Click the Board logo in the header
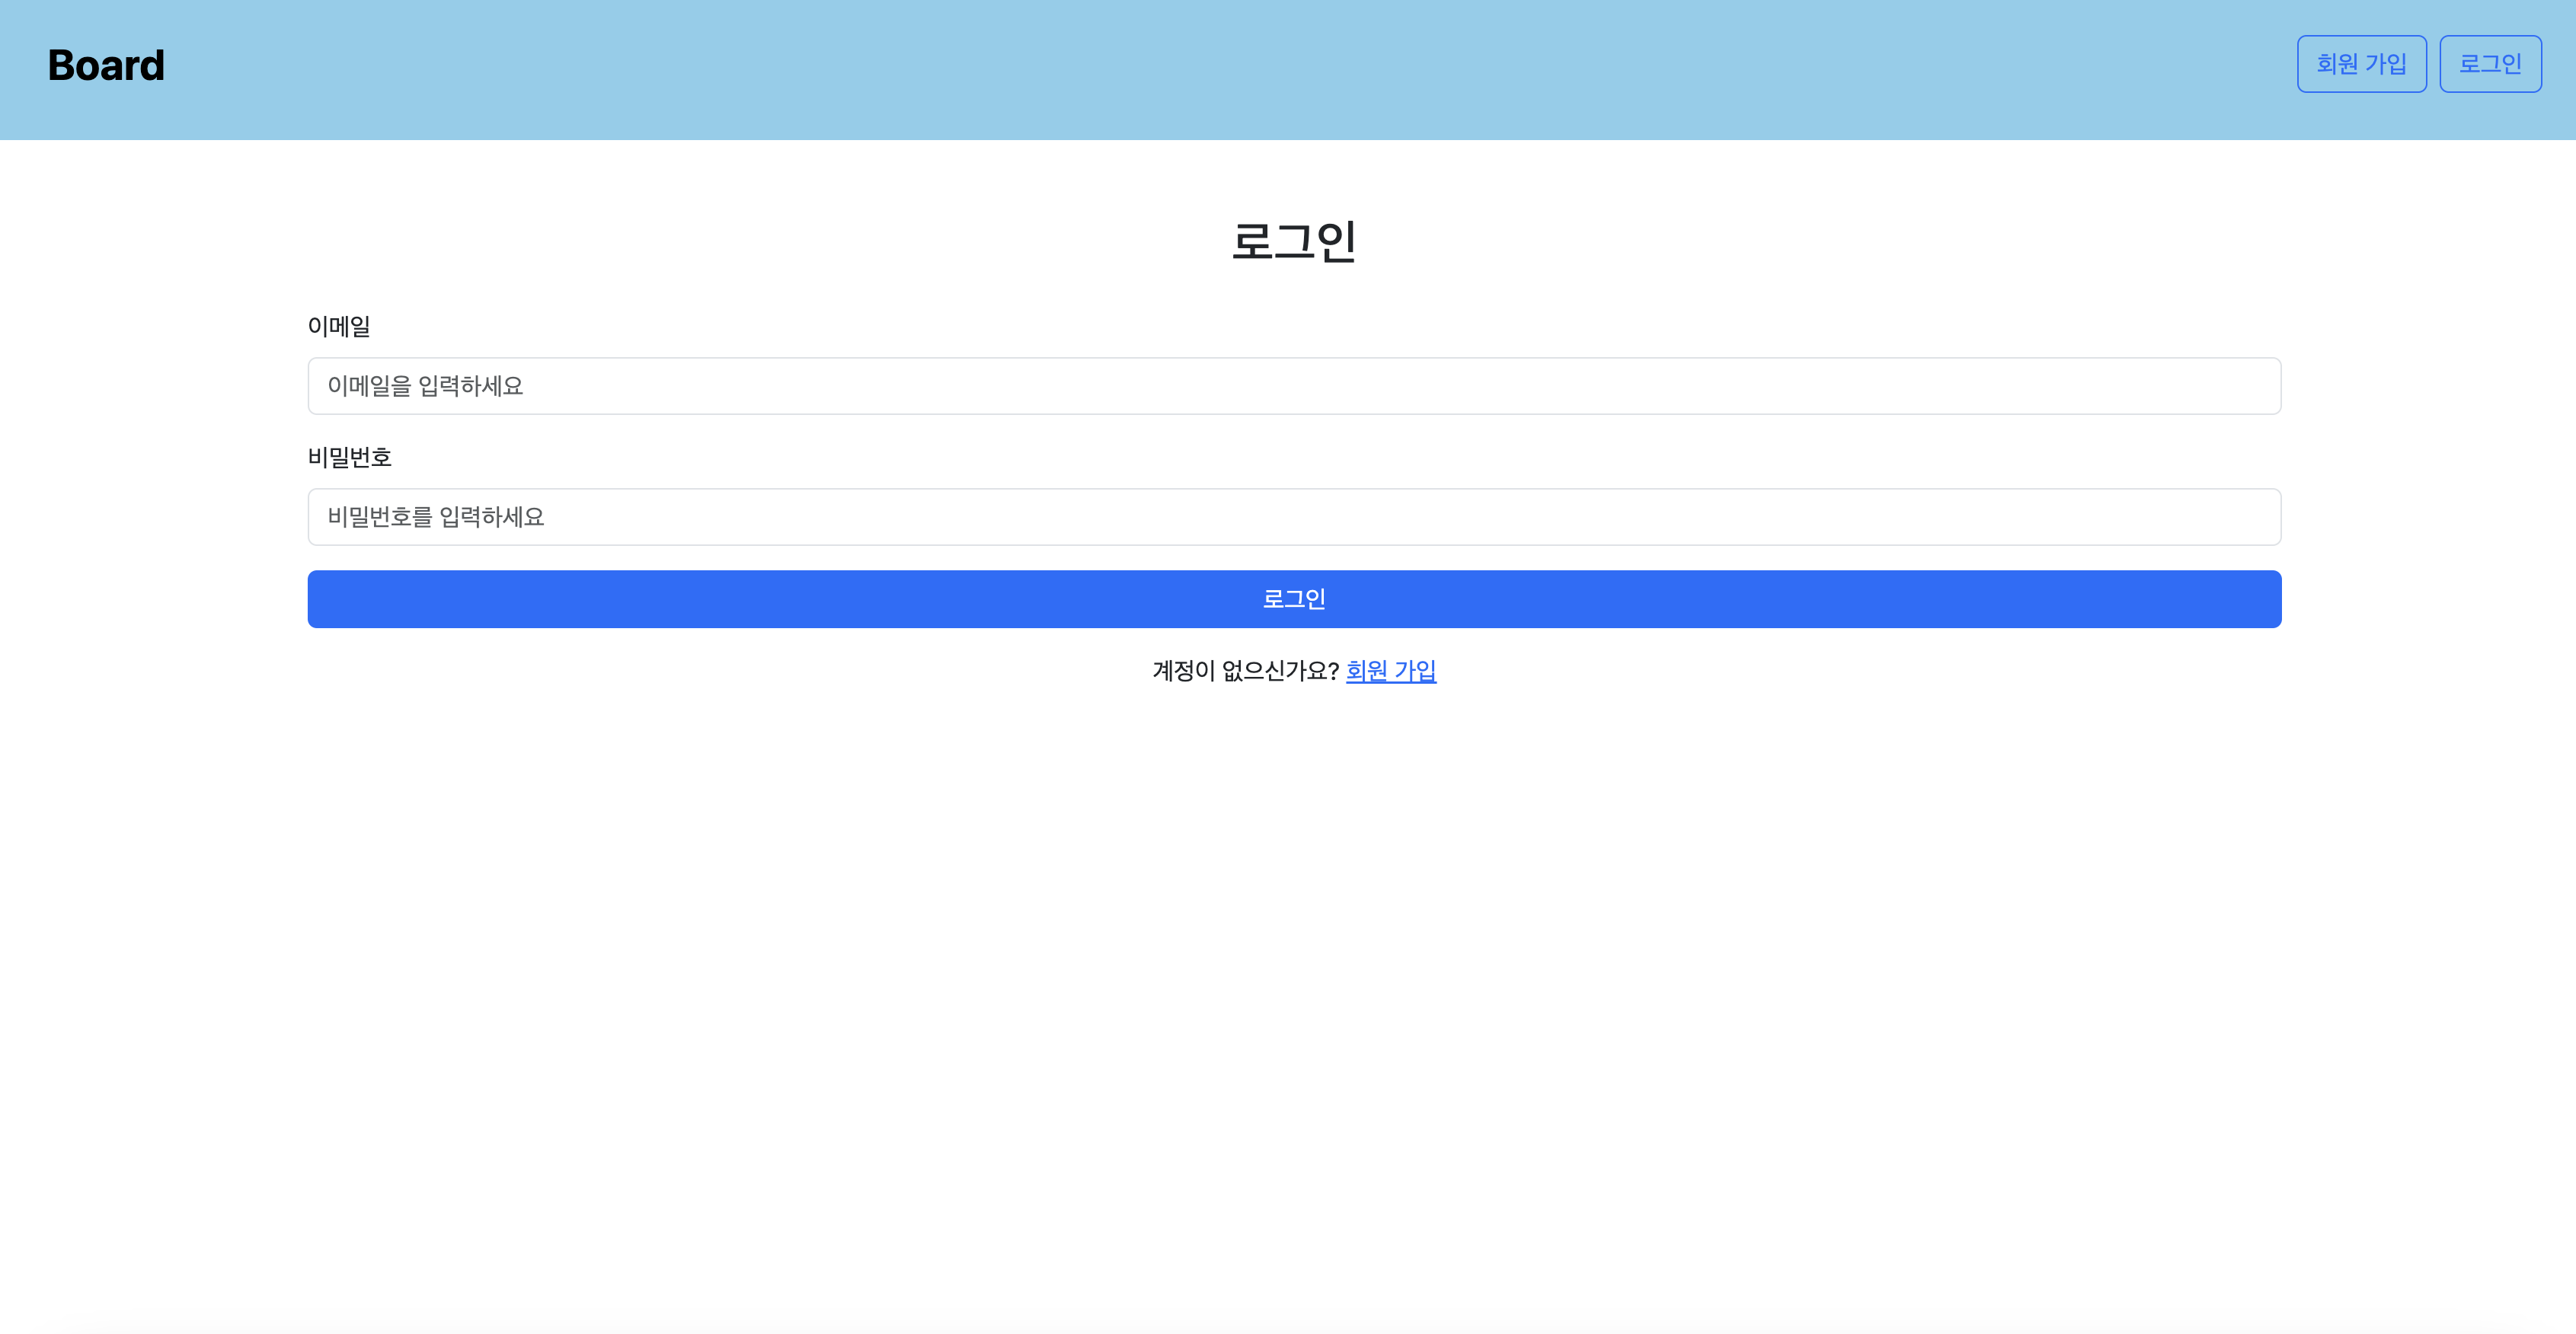 (106, 65)
